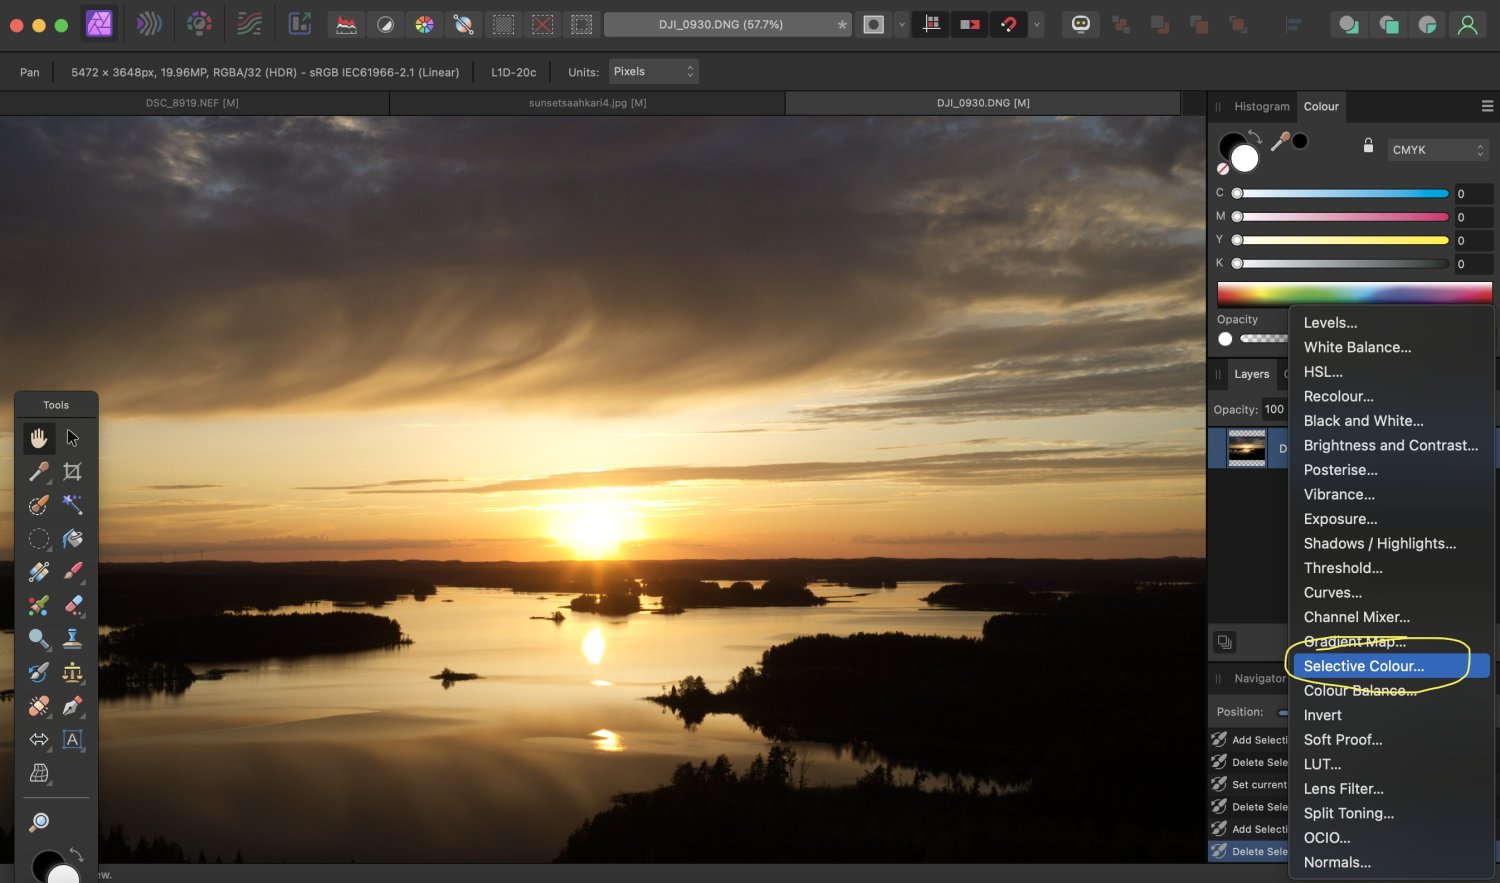Screen dimensions: 1500x883
Task: Switch to the sunsetsaahkari4.jpg document tab
Action: (587, 103)
